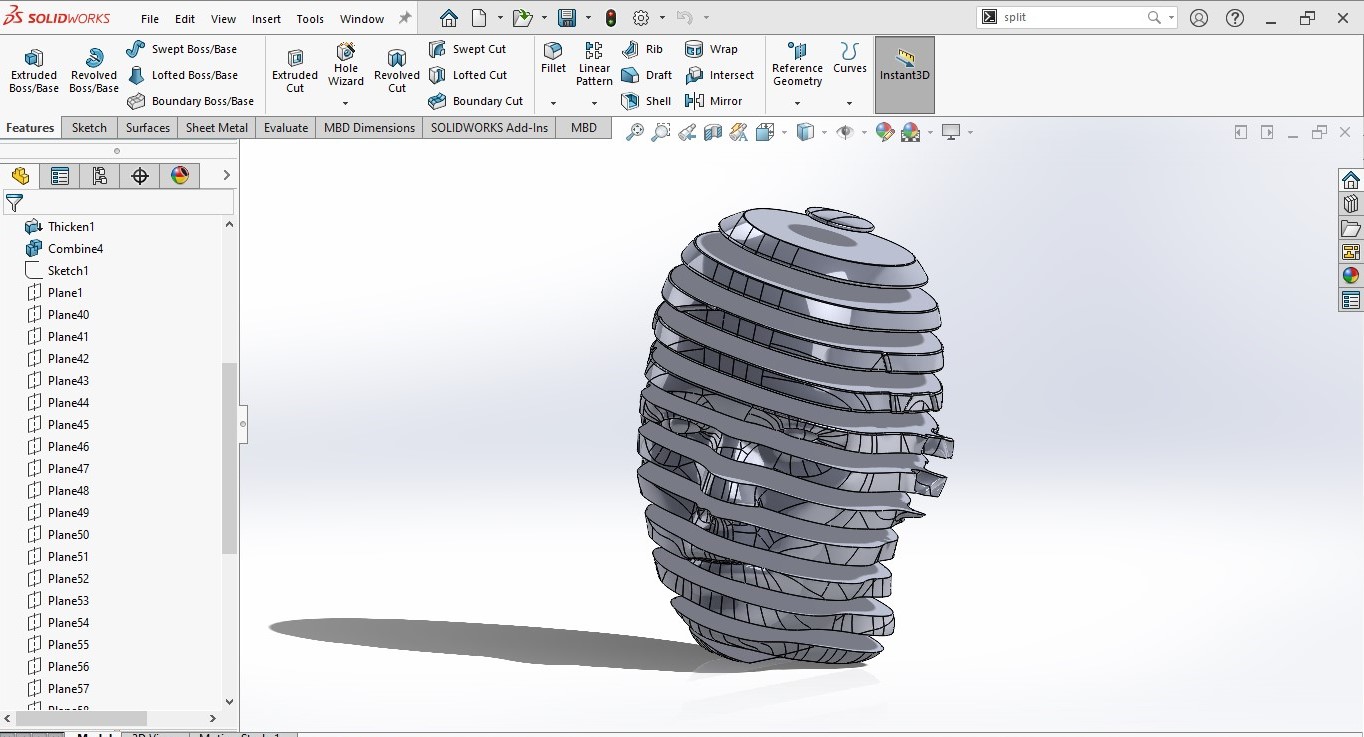Open the DimXpertManager tab icon
Viewport: 1364px width, 737px height.
[140, 176]
